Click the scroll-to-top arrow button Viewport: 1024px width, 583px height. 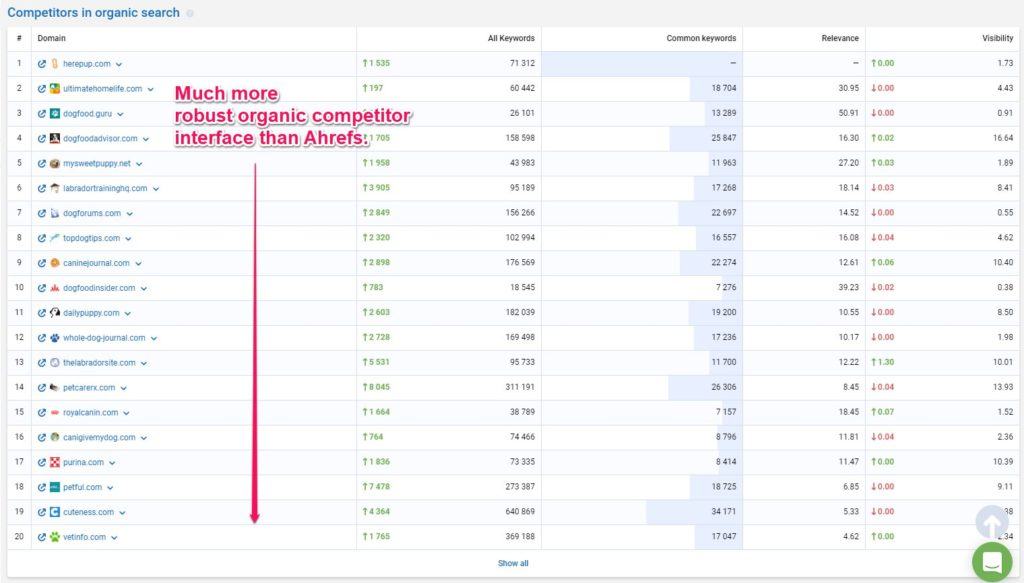(x=992, y=522)
